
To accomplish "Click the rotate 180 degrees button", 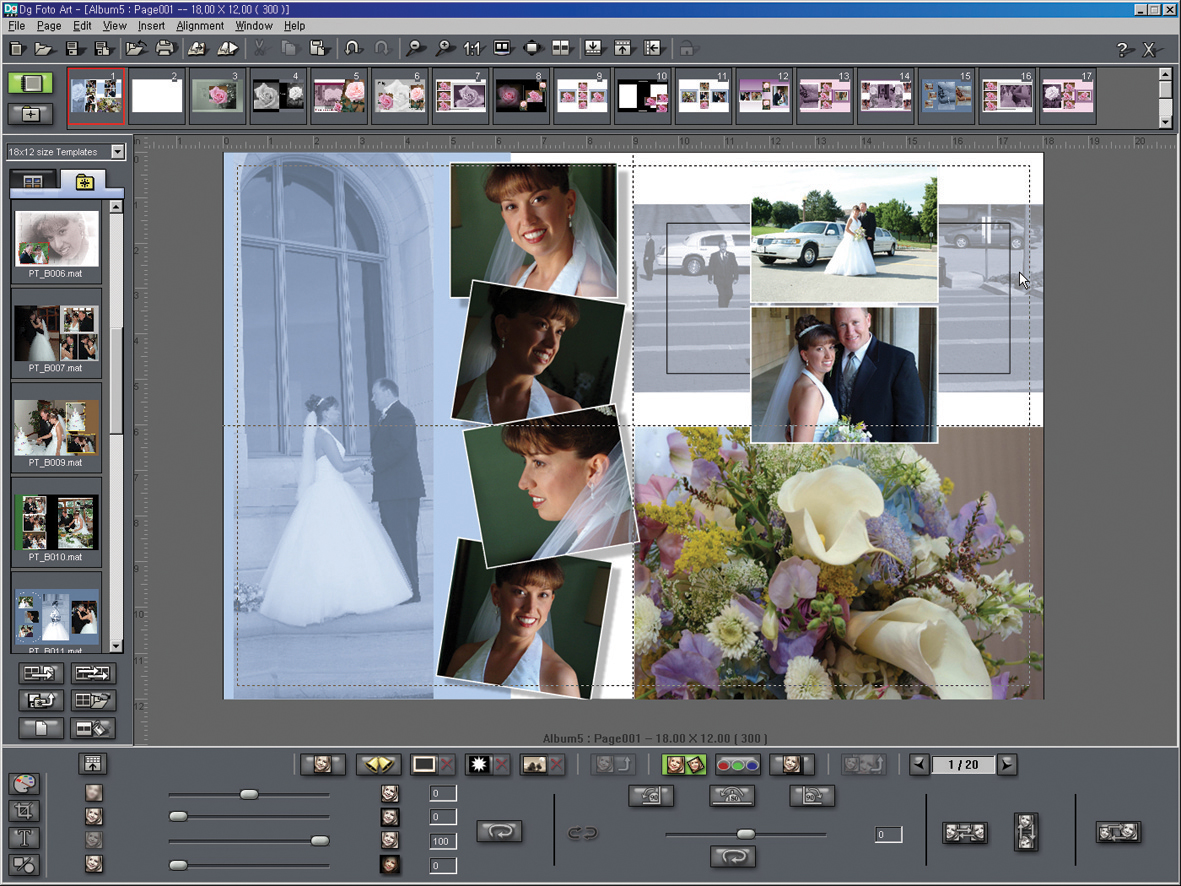I will coord(731,796).
